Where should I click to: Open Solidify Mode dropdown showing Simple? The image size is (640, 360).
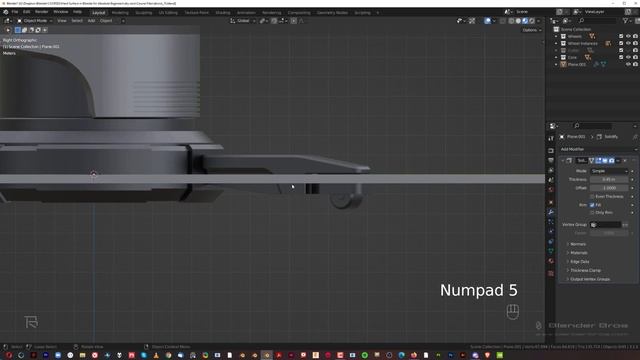609,171
